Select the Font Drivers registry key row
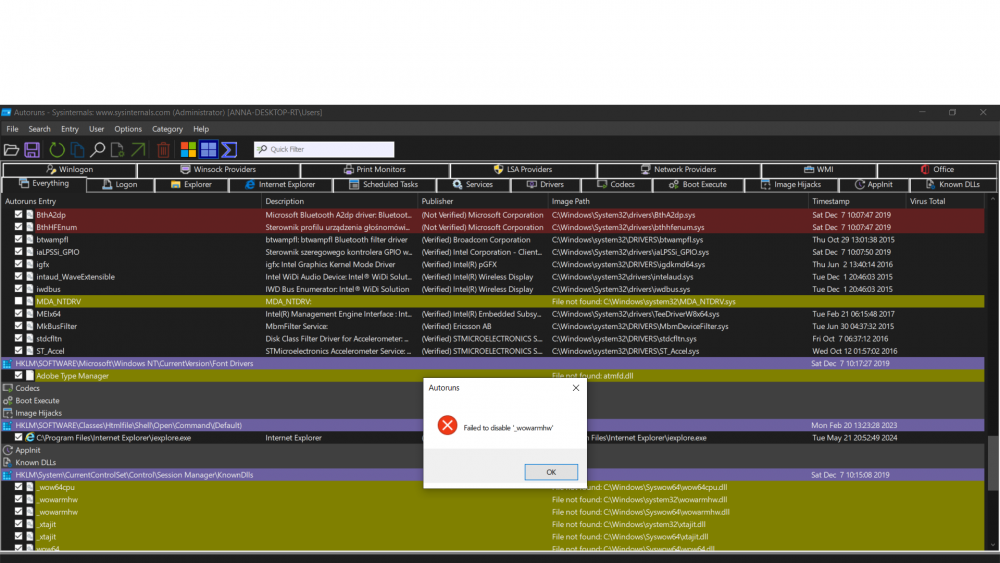The width and height of the screenshot is (1000, 563). [130, 364]
